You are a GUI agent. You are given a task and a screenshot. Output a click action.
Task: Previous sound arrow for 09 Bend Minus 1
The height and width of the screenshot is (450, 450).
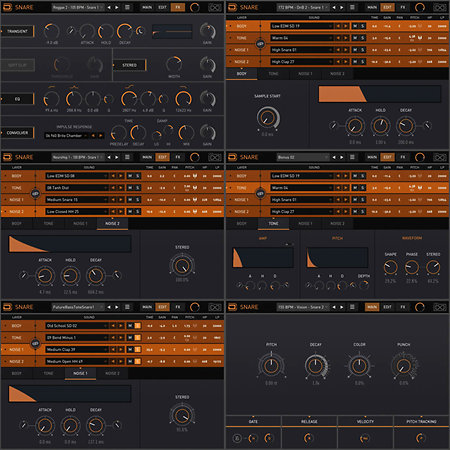113,338
